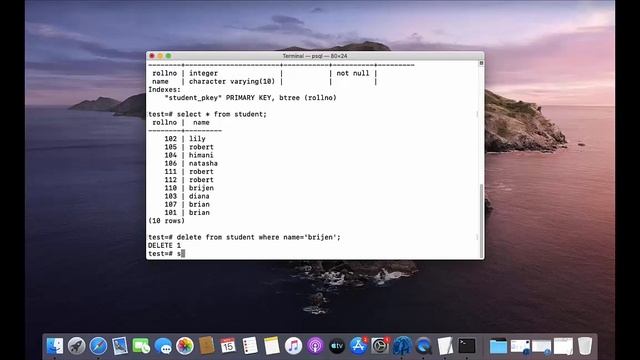Viewport: 640px width, 360px height.
Task: Click the row '110 | brijen'
Action: coord(189,188)
